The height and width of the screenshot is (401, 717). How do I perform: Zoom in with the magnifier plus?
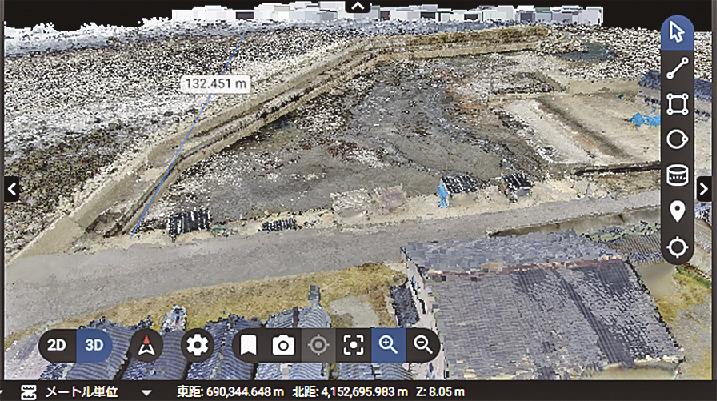388,346
